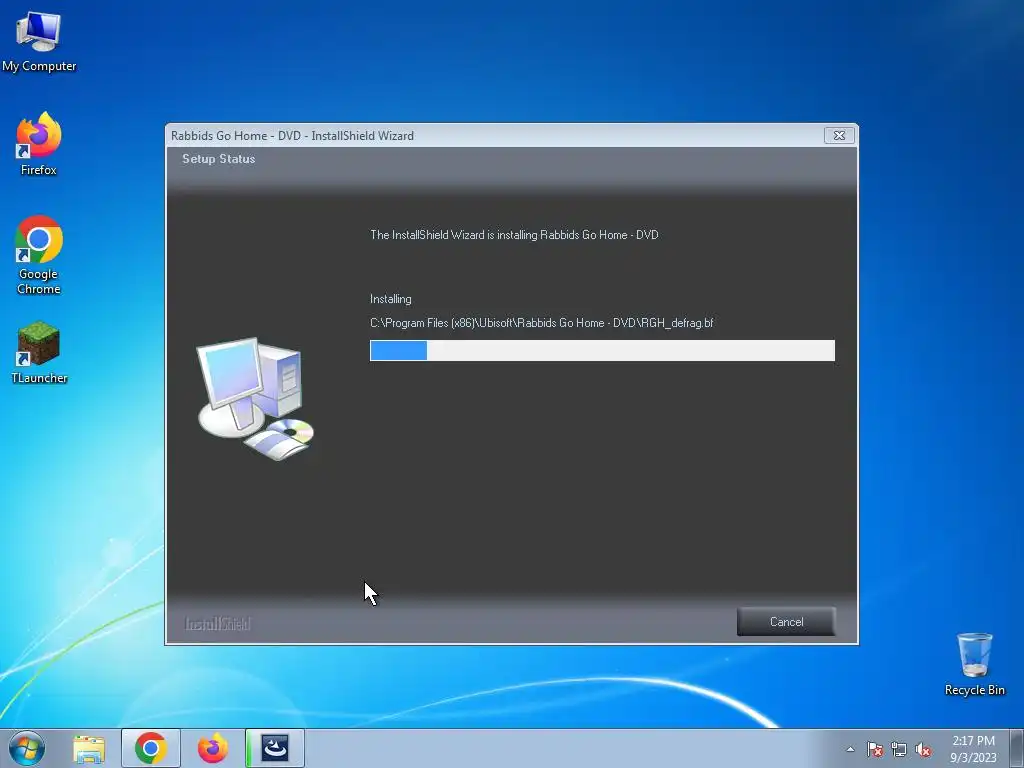This screenshot has height=768, width=1024.
Task: Click the RGH_defrag.bf install path text
Action: 541,323
